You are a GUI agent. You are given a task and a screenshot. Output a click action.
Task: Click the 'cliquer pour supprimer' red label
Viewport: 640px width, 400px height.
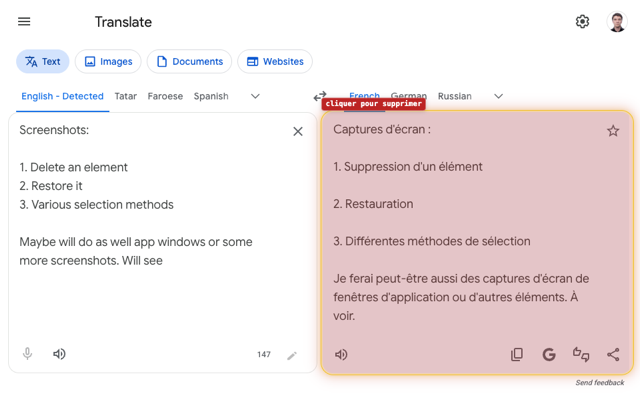(373, 104)
